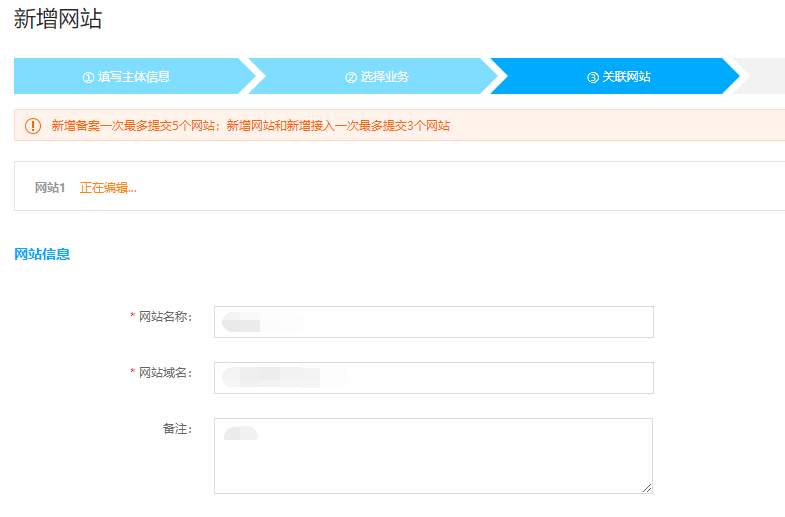Focus the 网站名称 input field
Image resolution: width=785 pixels, height=517 pixels.
(x=433, y=322)
